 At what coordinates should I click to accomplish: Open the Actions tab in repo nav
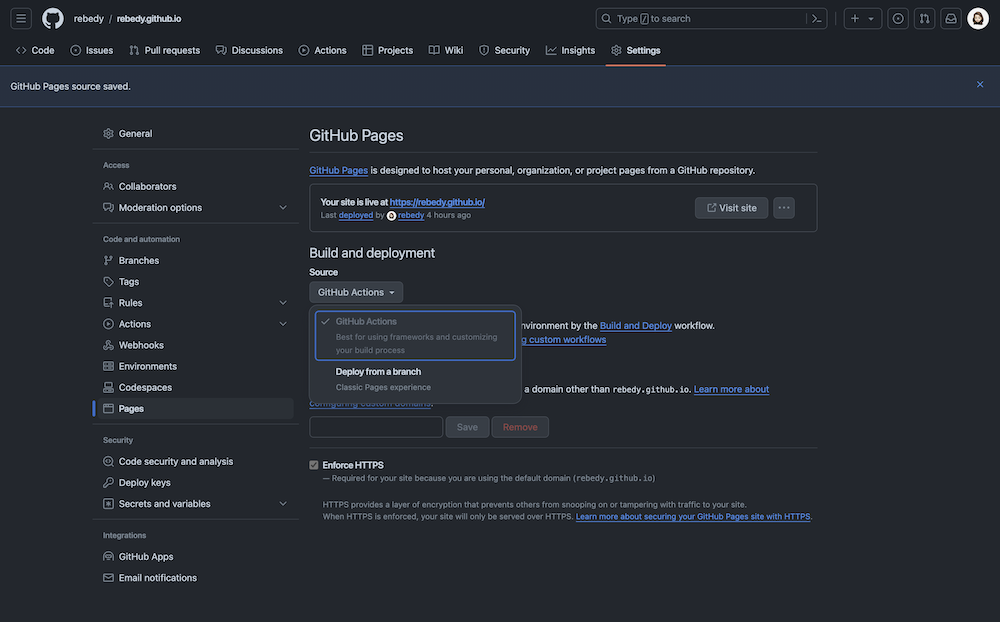point(323,50)
